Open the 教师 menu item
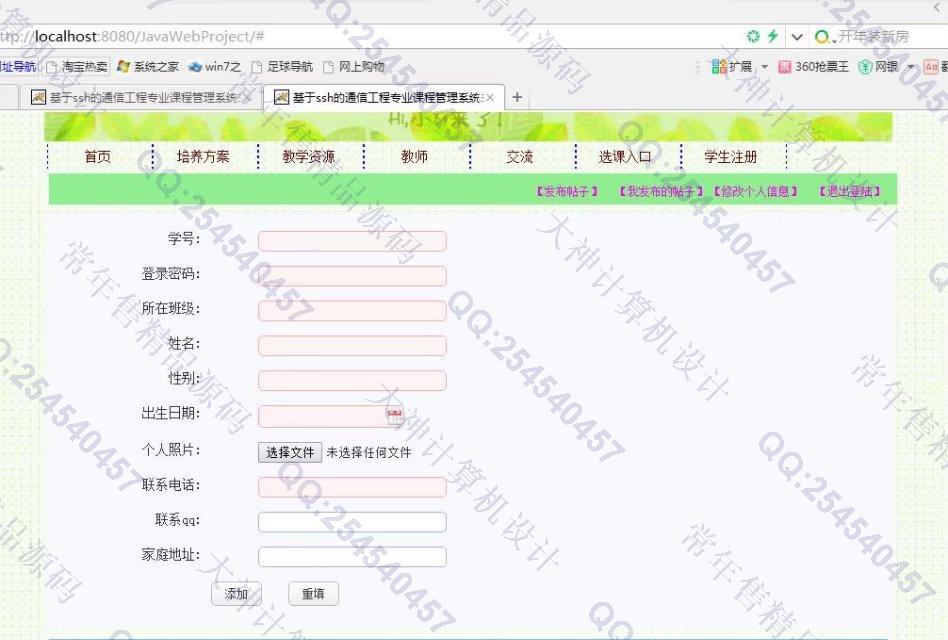The width and height of the screenshot is (948, 640). [414, 157]
